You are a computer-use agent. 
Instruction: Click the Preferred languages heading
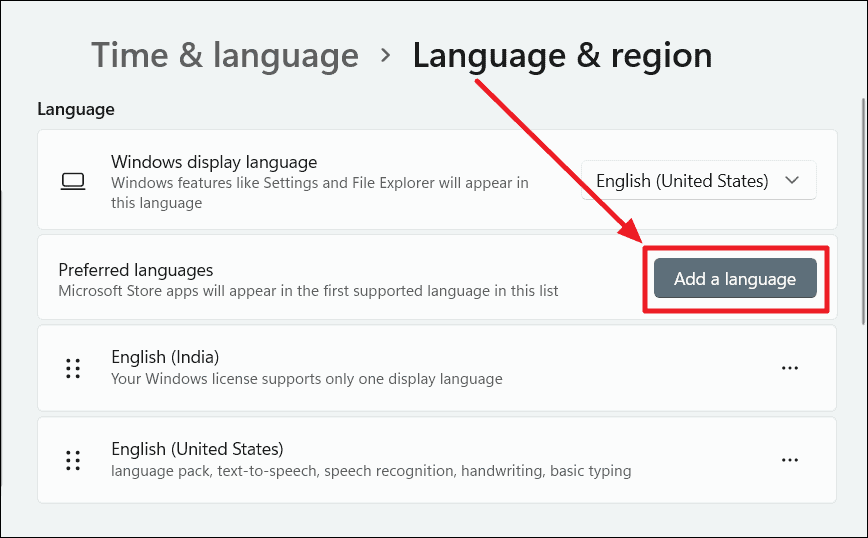pos(136,270)
